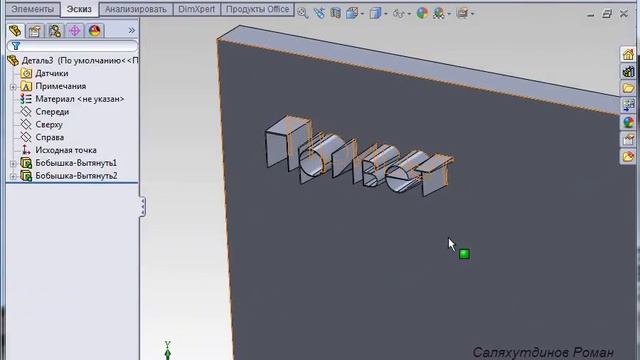Open View Settings dropdown arrow
Screen dimensions: 640x360
pyautogui.click(x=472, y=14)
